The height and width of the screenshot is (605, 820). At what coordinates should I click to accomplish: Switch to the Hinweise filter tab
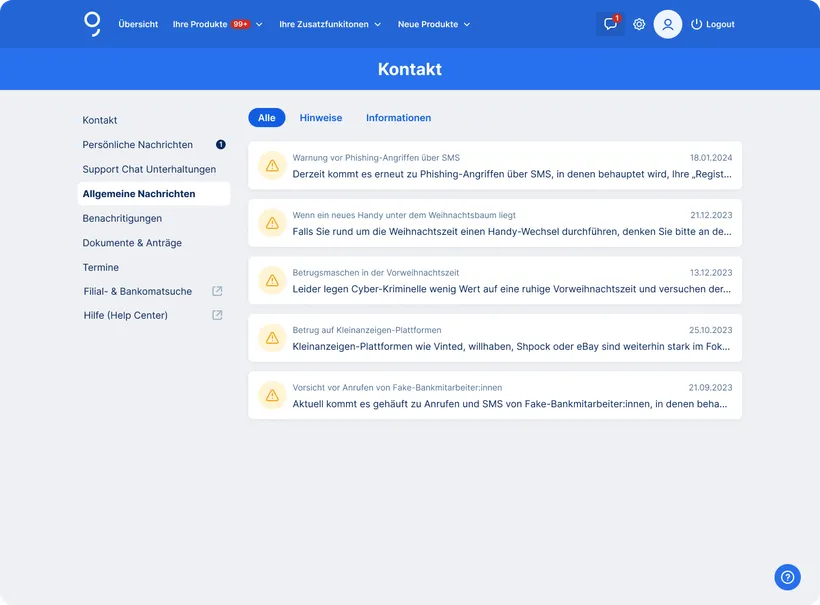point(321,118)
